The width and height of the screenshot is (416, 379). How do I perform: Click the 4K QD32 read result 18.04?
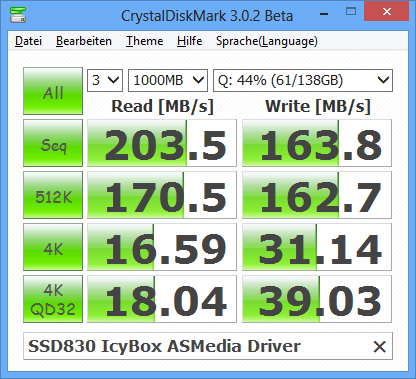(x=162, y=299)
